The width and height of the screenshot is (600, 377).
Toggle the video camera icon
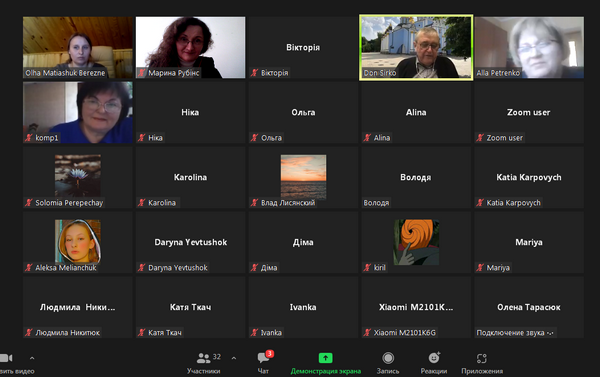(6, 358)
